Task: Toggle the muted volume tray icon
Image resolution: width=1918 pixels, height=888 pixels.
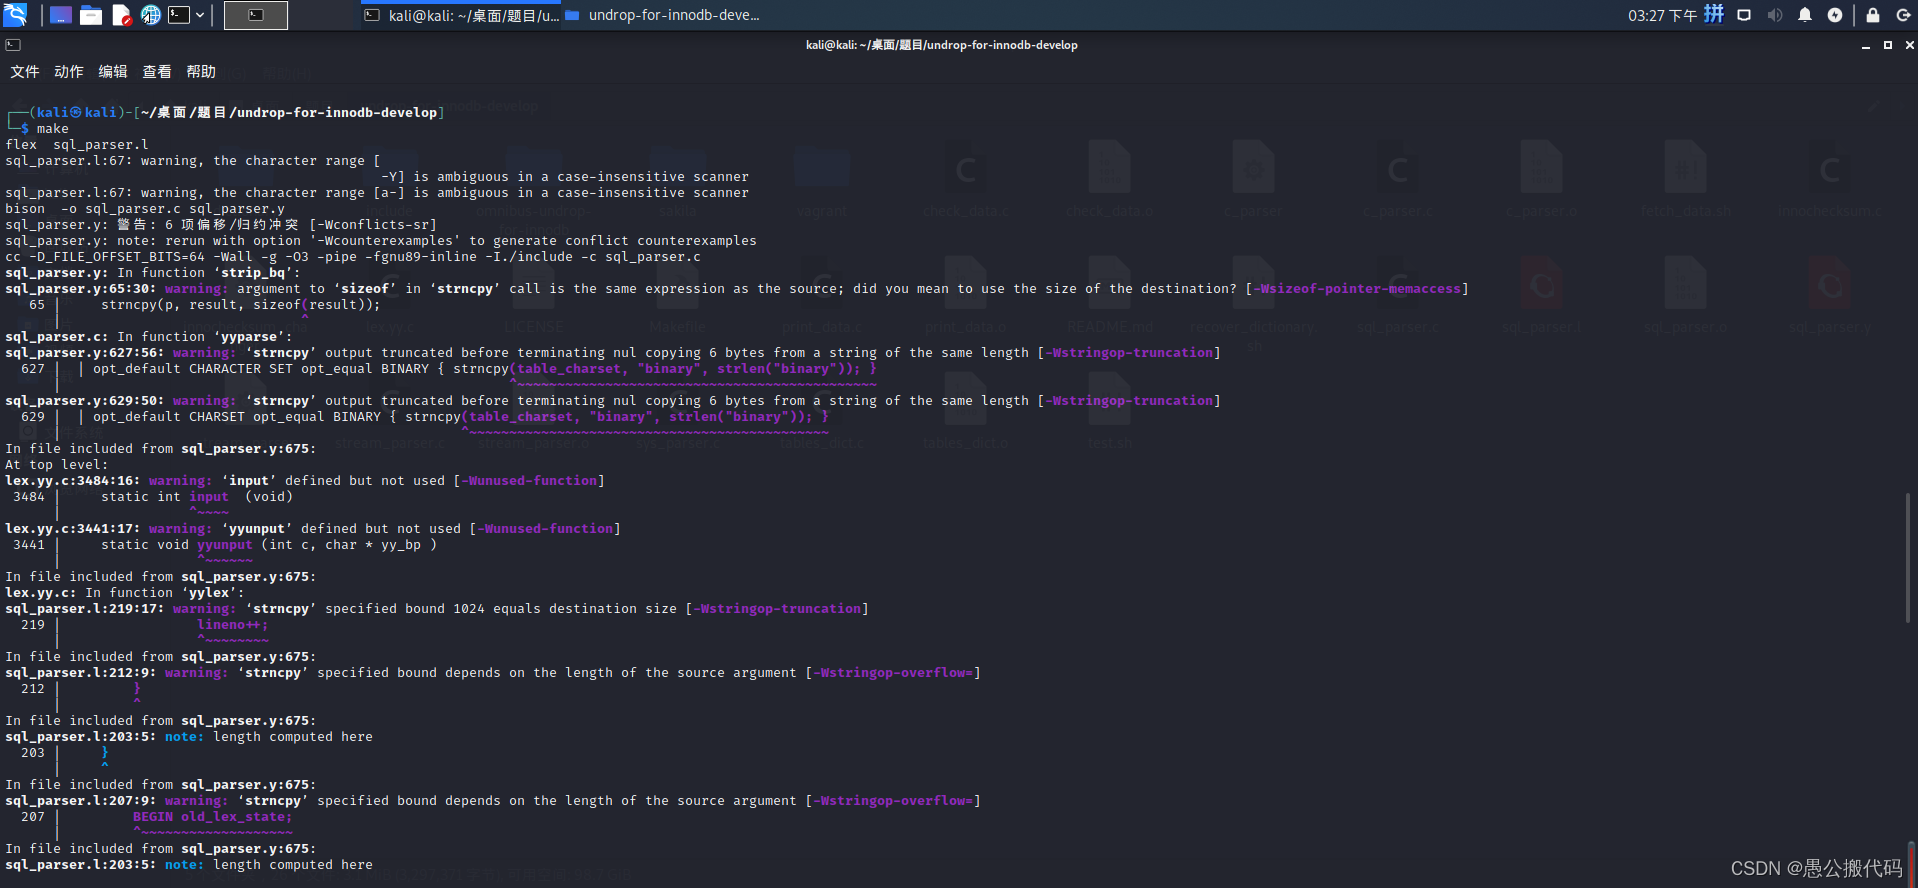Action: [1774, 15]
